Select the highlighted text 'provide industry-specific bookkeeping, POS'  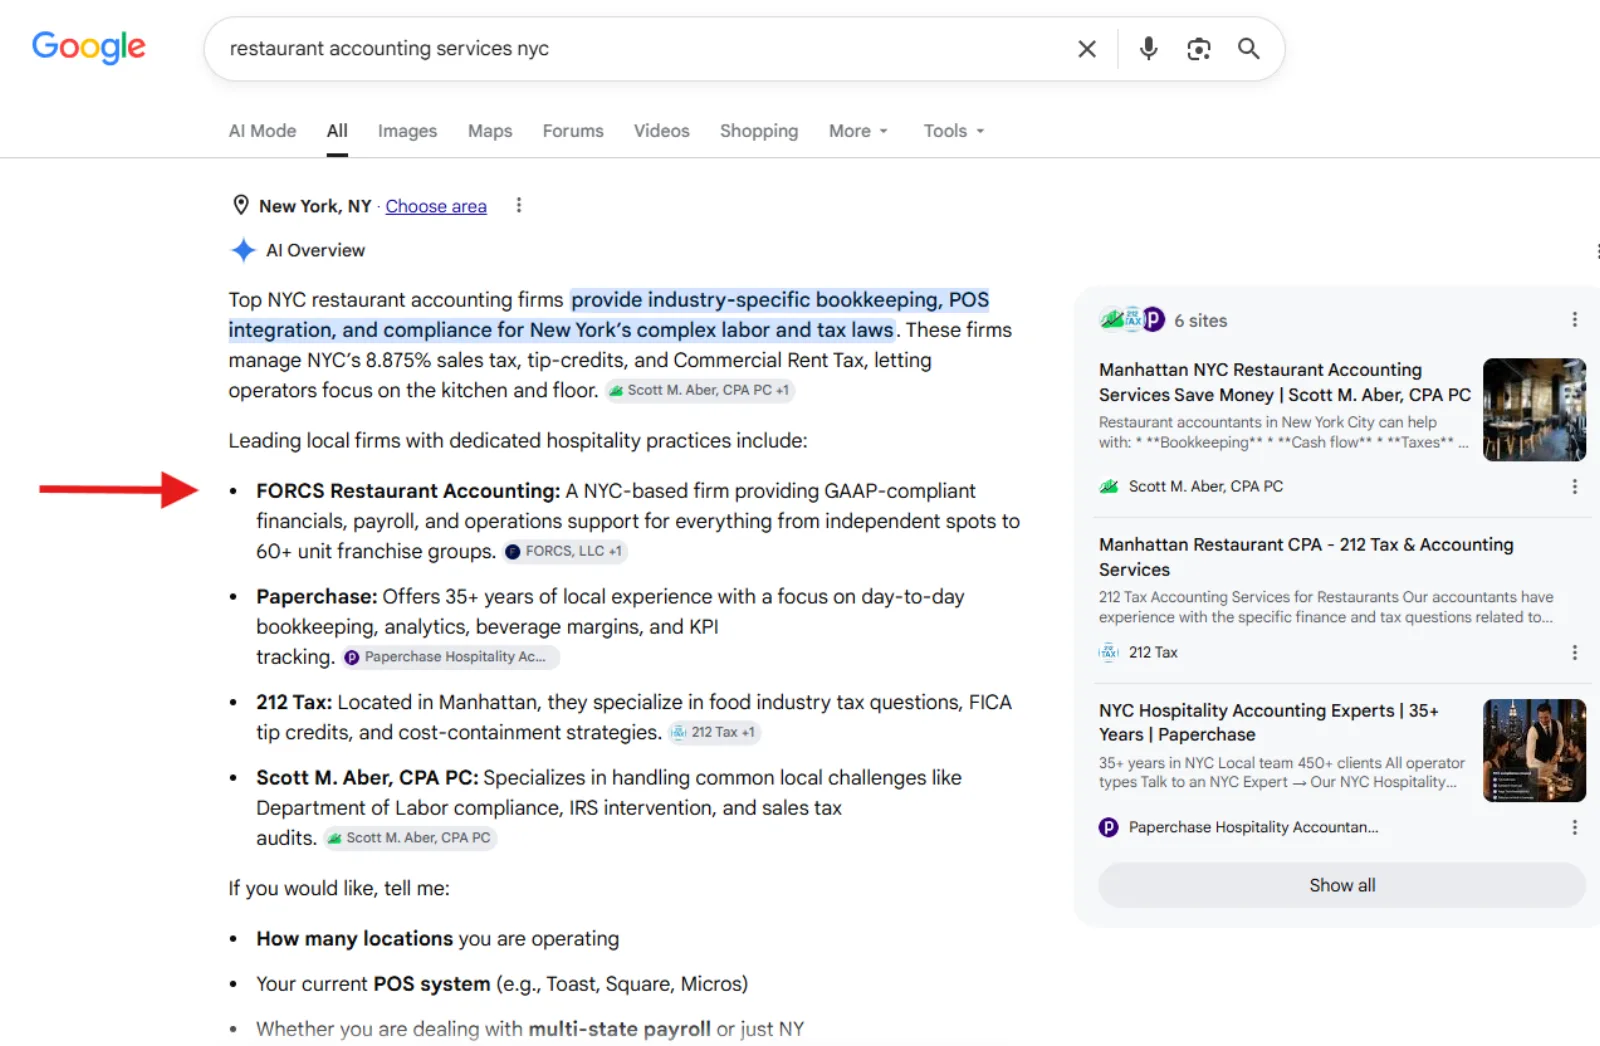click(780, 300)
